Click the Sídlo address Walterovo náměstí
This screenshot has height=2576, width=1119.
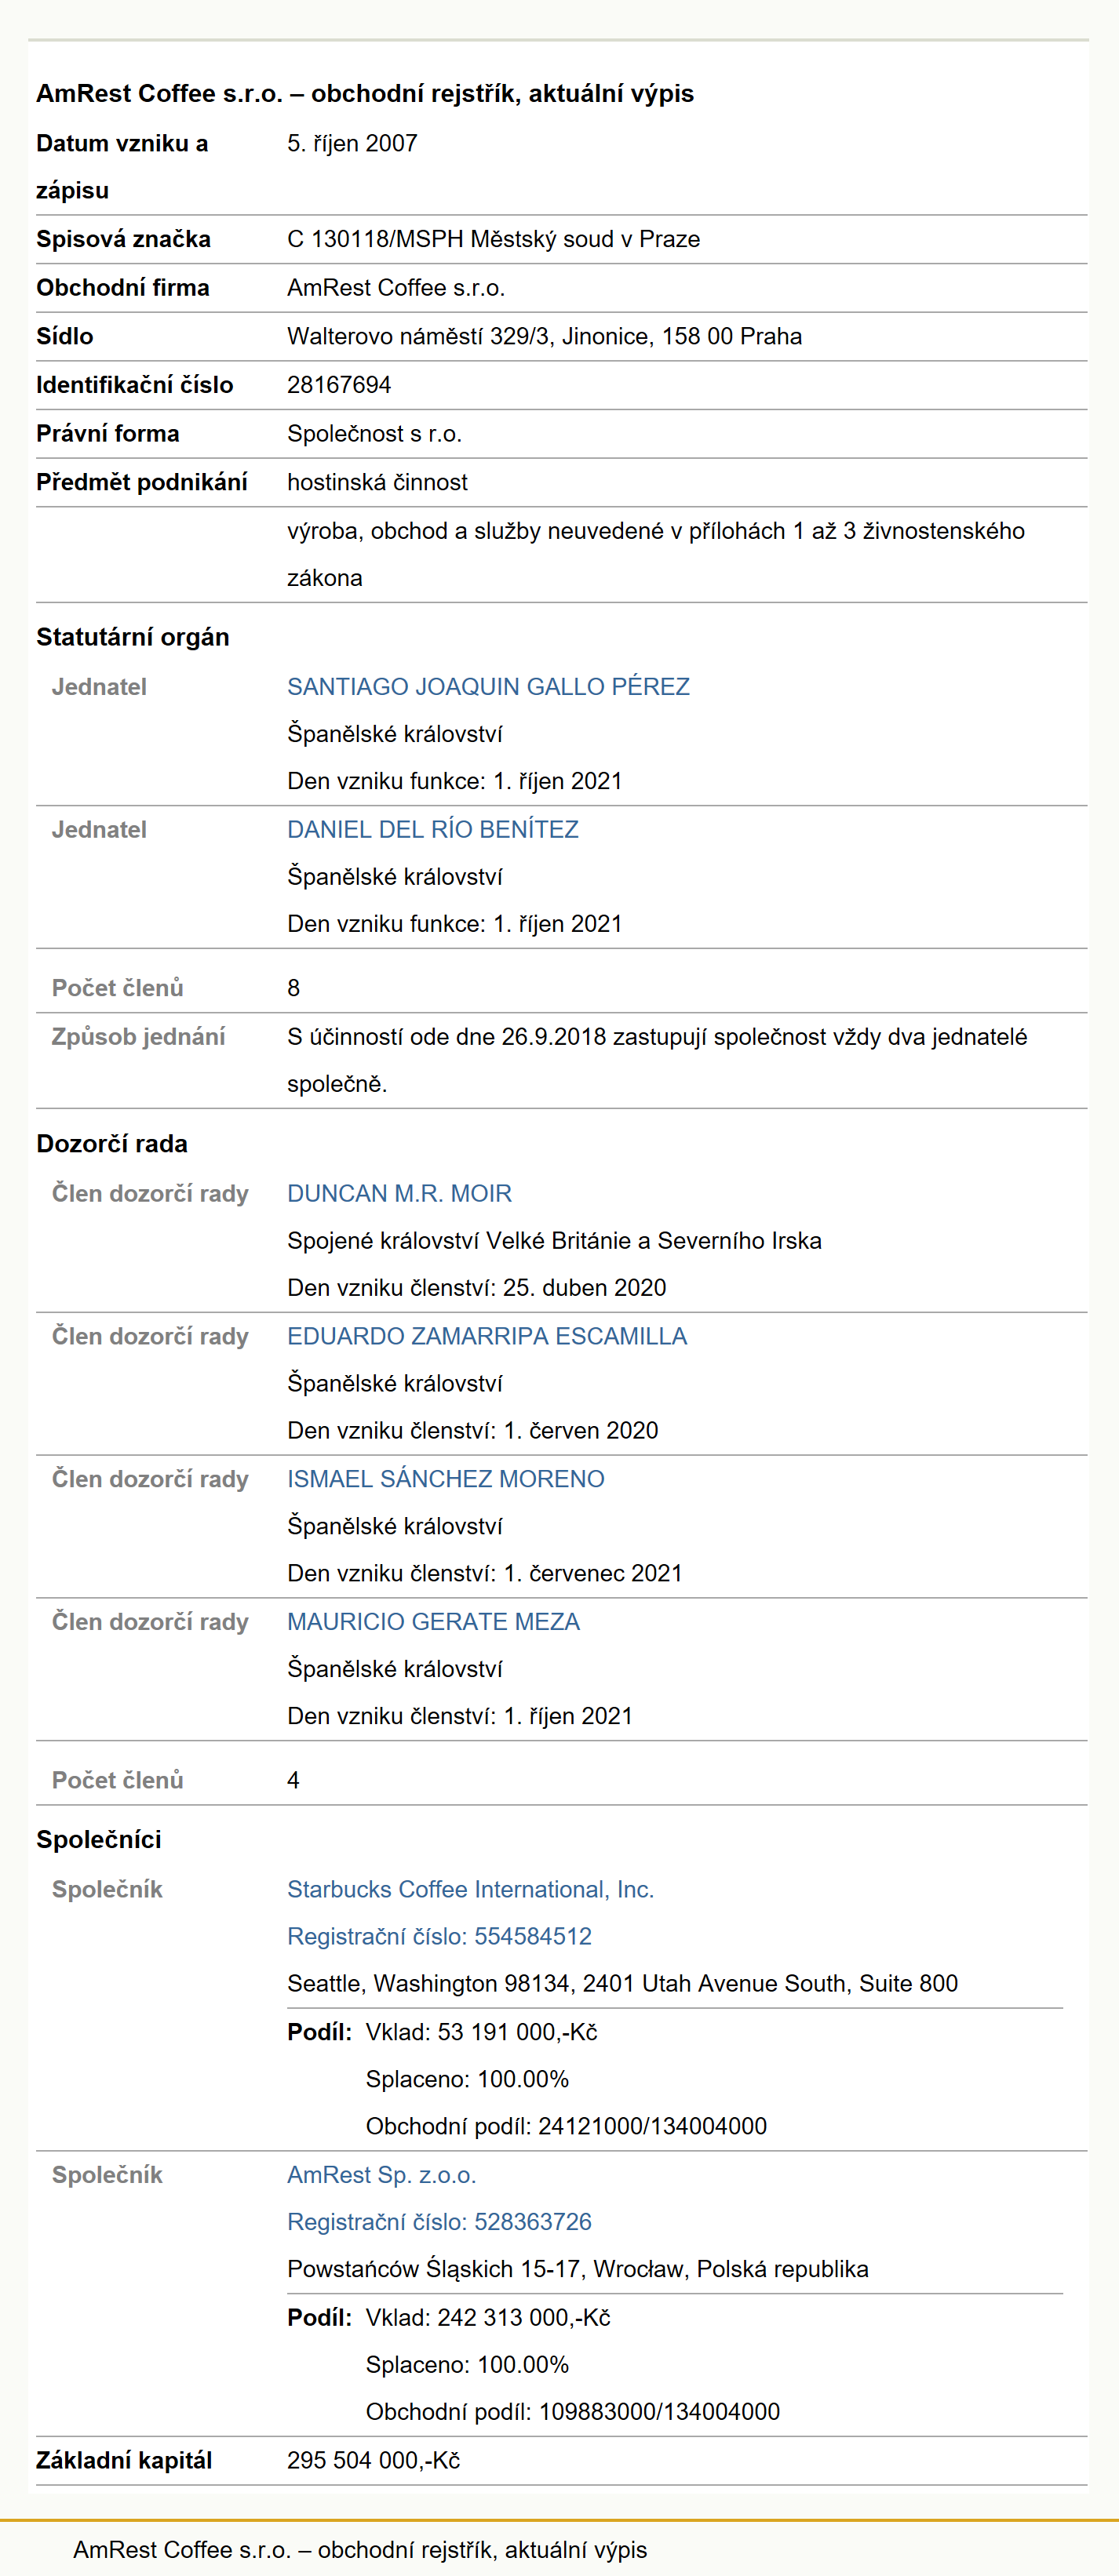[544, 336]
